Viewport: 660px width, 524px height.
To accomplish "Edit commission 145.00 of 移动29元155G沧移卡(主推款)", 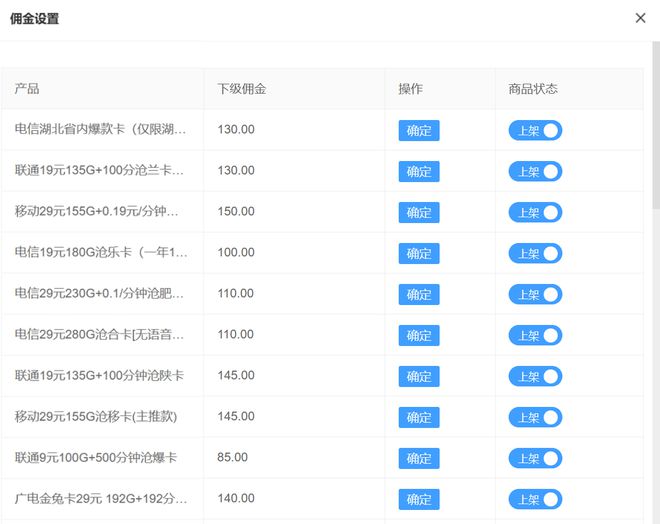I will point(236,416).
